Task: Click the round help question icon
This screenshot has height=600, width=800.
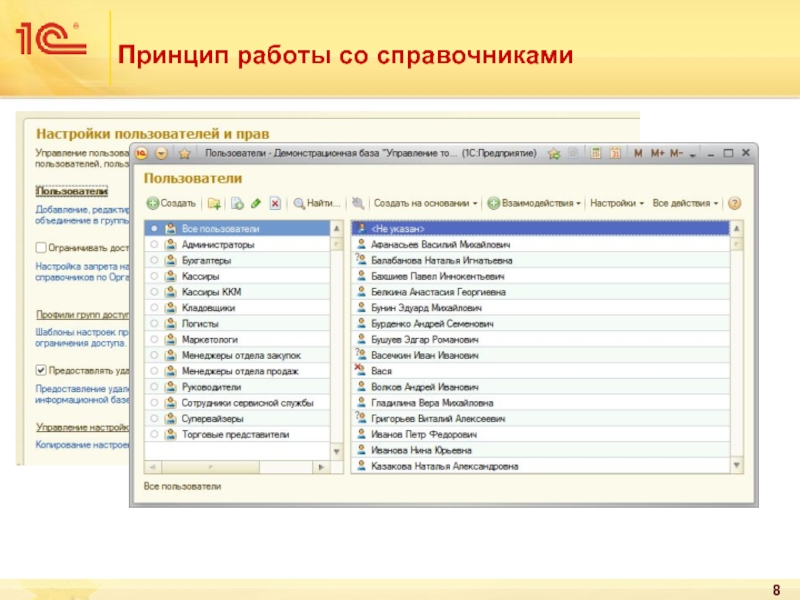Action: (735, 203)
